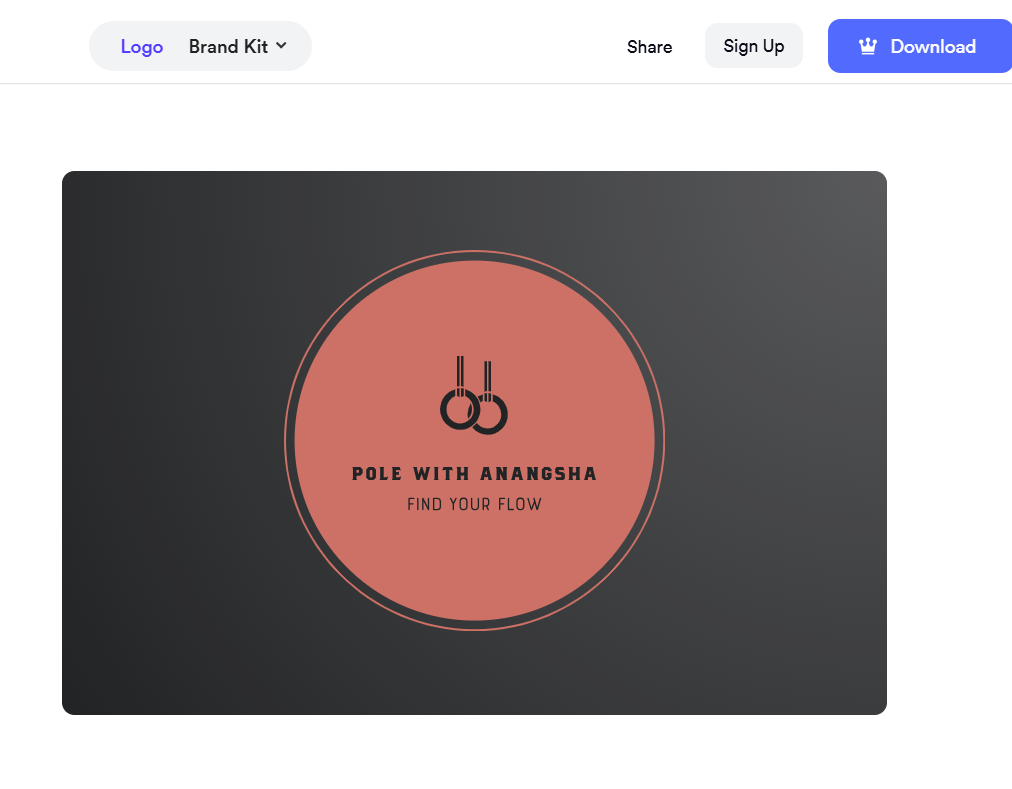1012x789 pixels.
Task: Click the word FLOW in the tagline
Action: pos(520,504)
